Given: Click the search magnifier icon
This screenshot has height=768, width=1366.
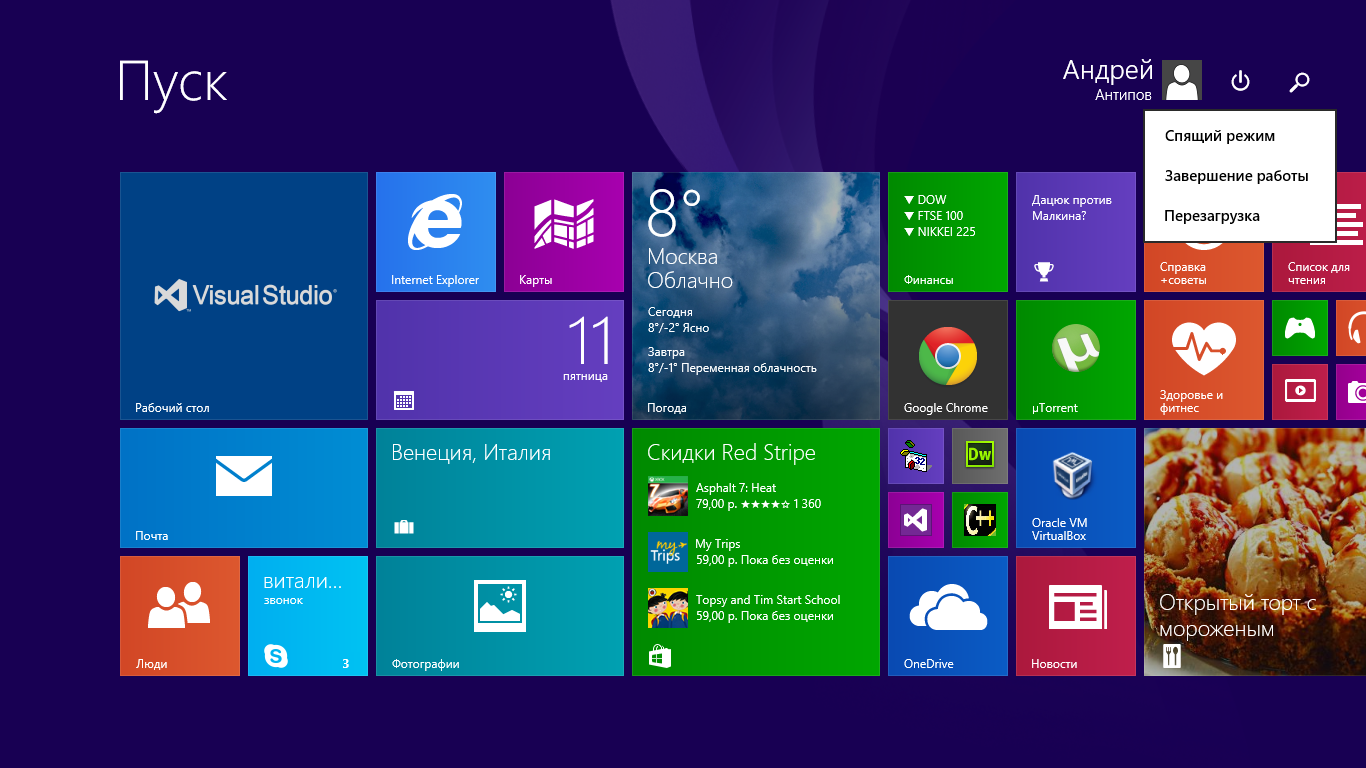Looking at the screenshot, I should click(x=1300, y=81).
